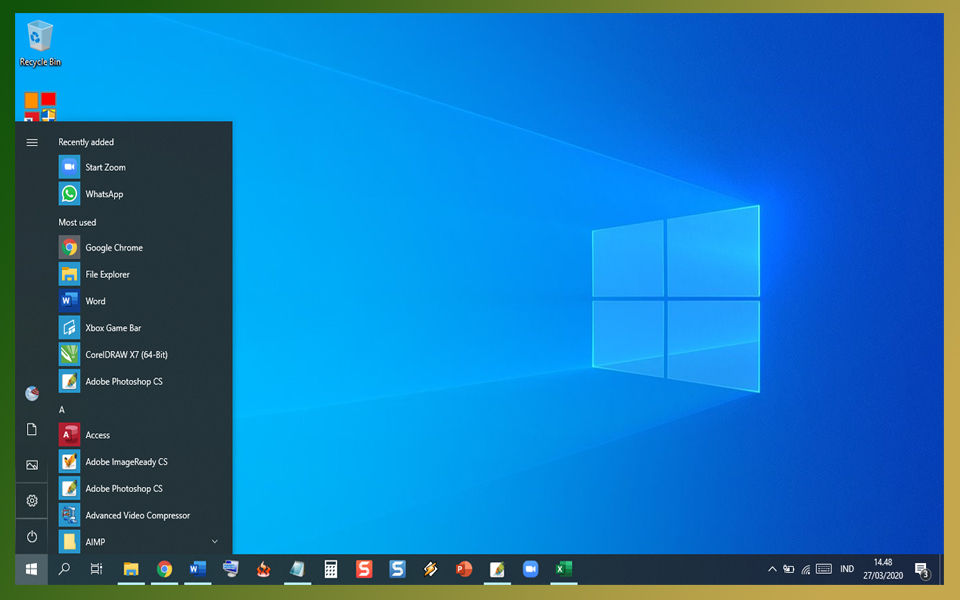
Task: Click the Search icon on the taskbar
Action: (x=63, y=569)
